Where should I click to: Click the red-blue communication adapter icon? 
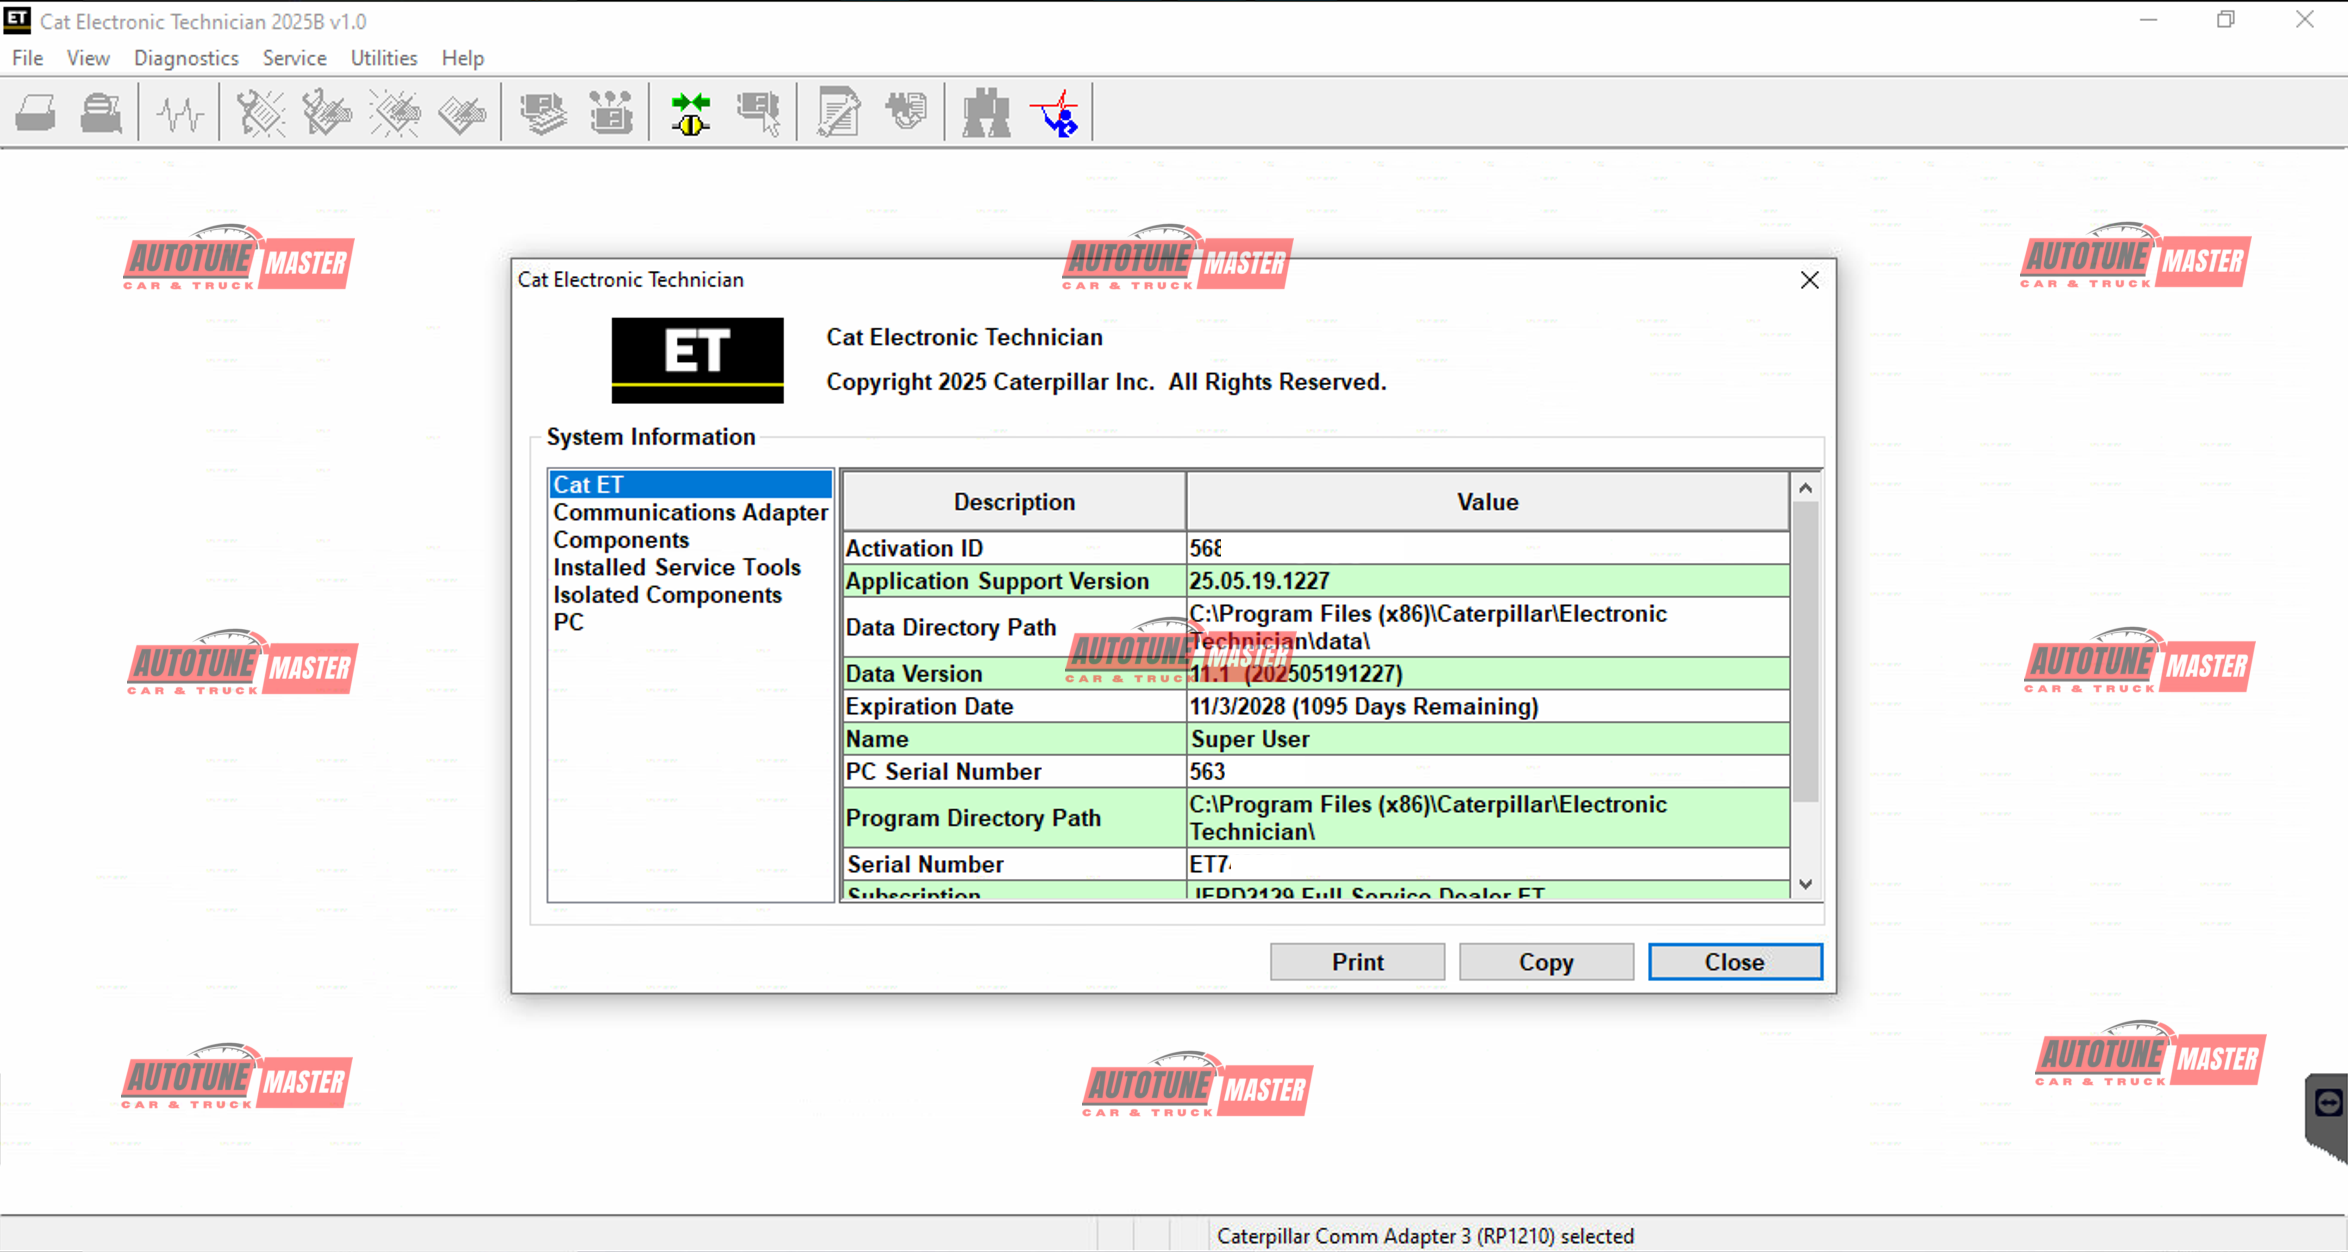click(x=1056, y=113)
